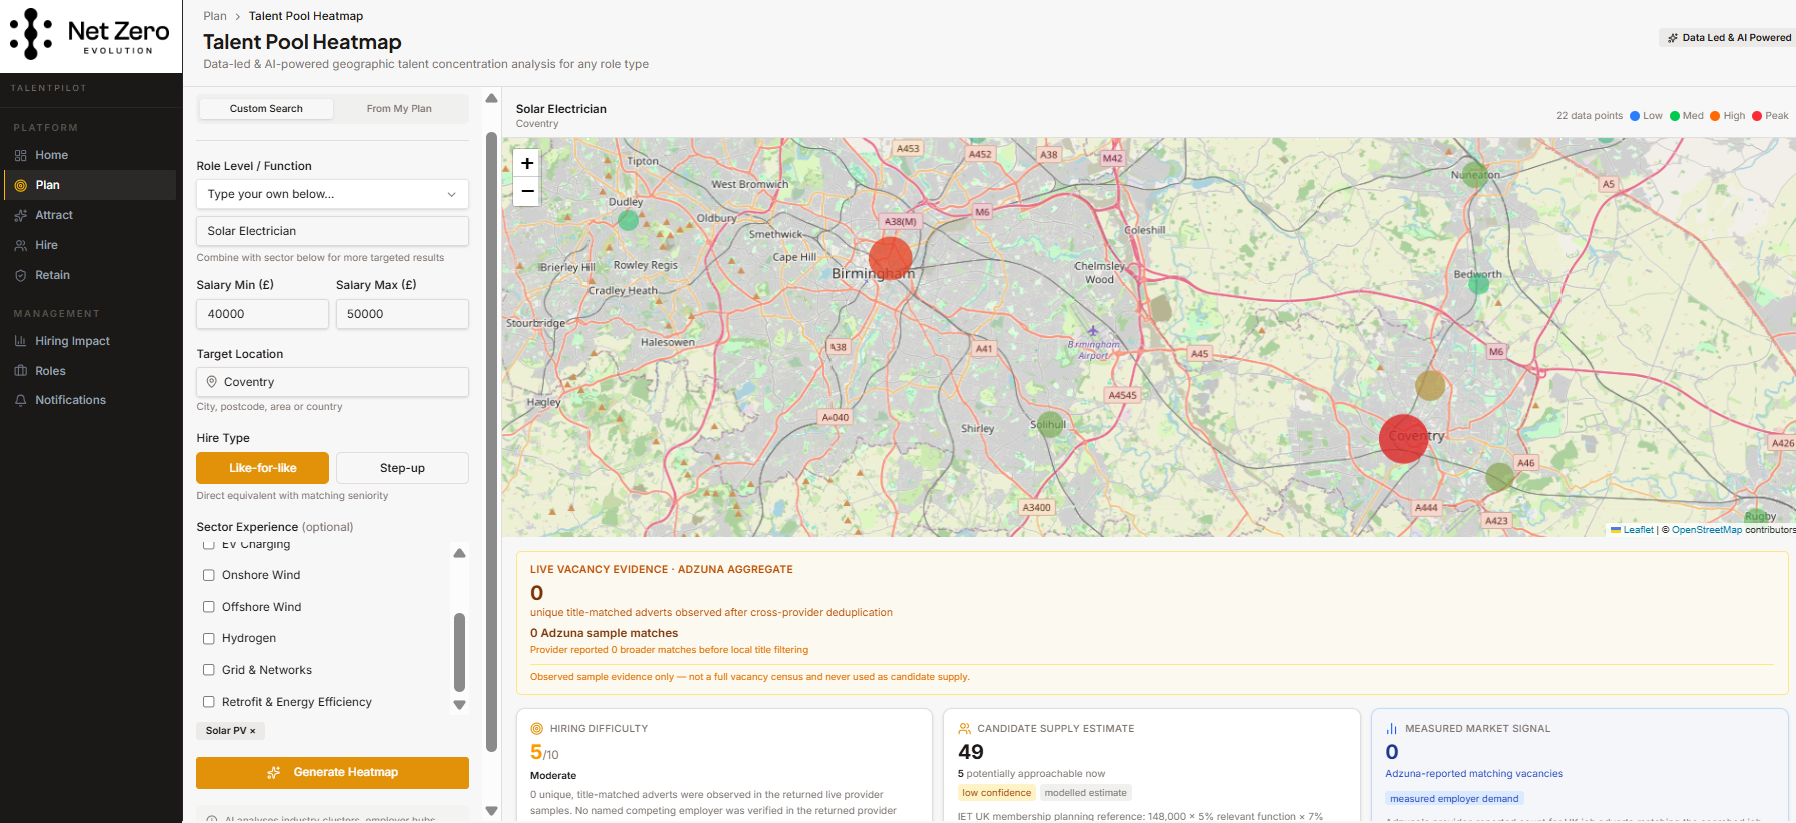Enable Grid & Networks checkbox
Viewport: 1796px width, 823px height.
pyautogui.click(x=209, y=670)
